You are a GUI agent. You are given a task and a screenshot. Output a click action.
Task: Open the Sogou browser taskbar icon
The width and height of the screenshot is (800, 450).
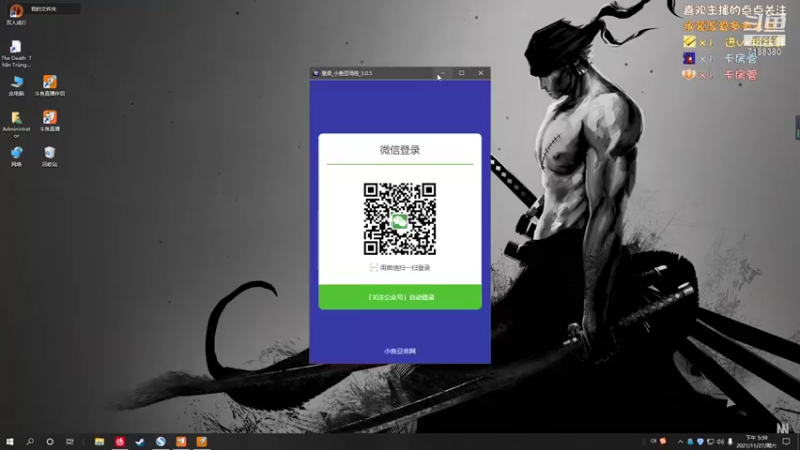click(x=161, y=441)
